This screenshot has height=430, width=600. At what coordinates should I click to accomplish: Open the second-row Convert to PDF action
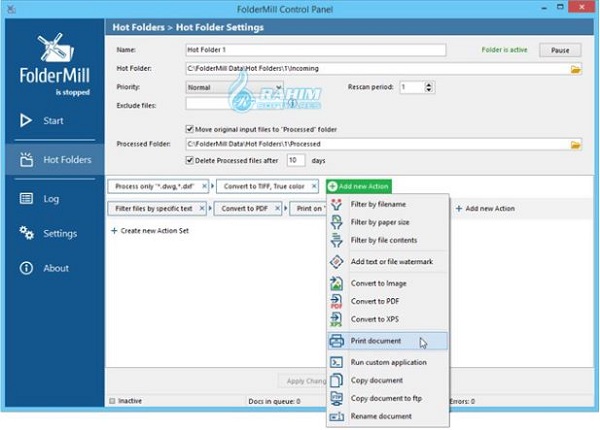point(245,208)
